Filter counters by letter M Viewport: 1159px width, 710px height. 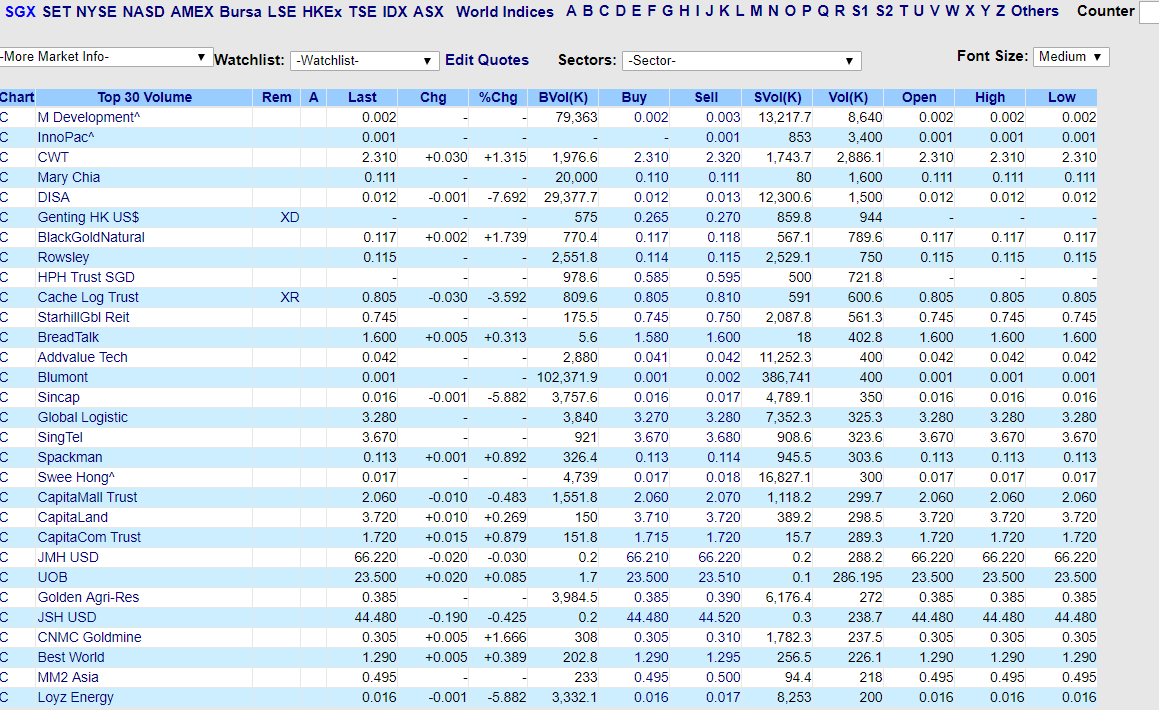756,11
